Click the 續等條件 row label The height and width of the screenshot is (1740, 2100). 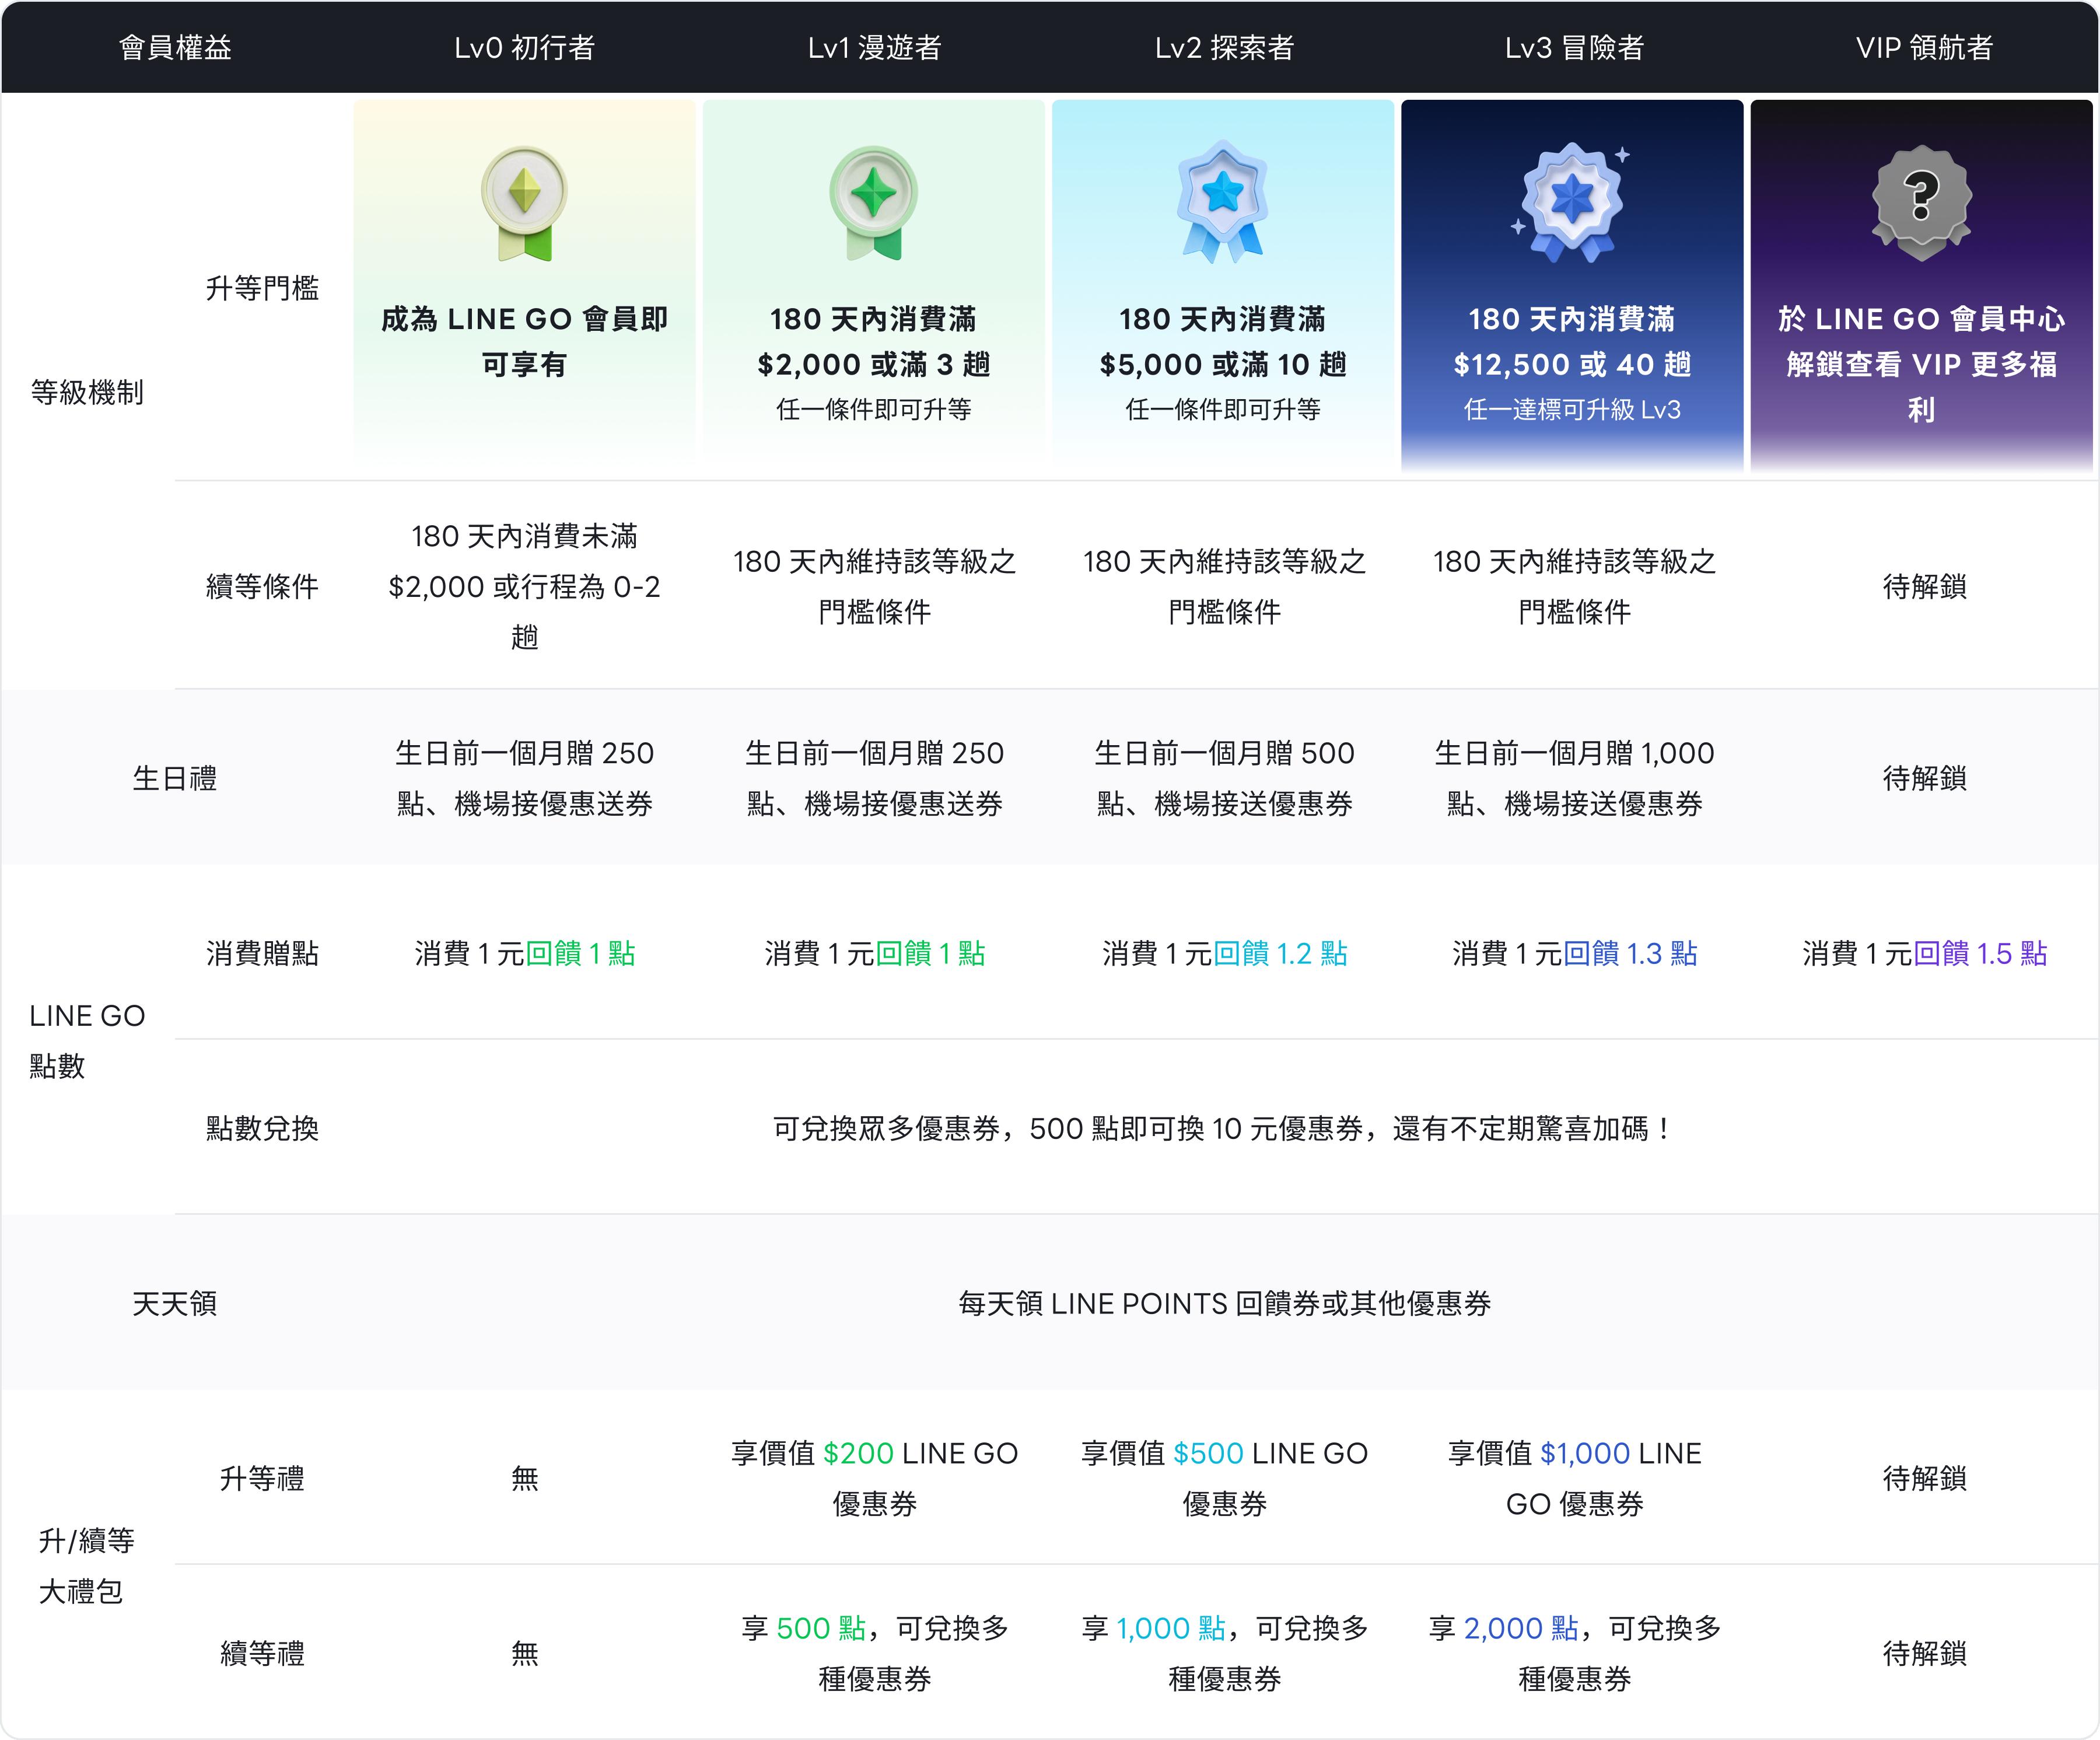[x=262, y=586]
